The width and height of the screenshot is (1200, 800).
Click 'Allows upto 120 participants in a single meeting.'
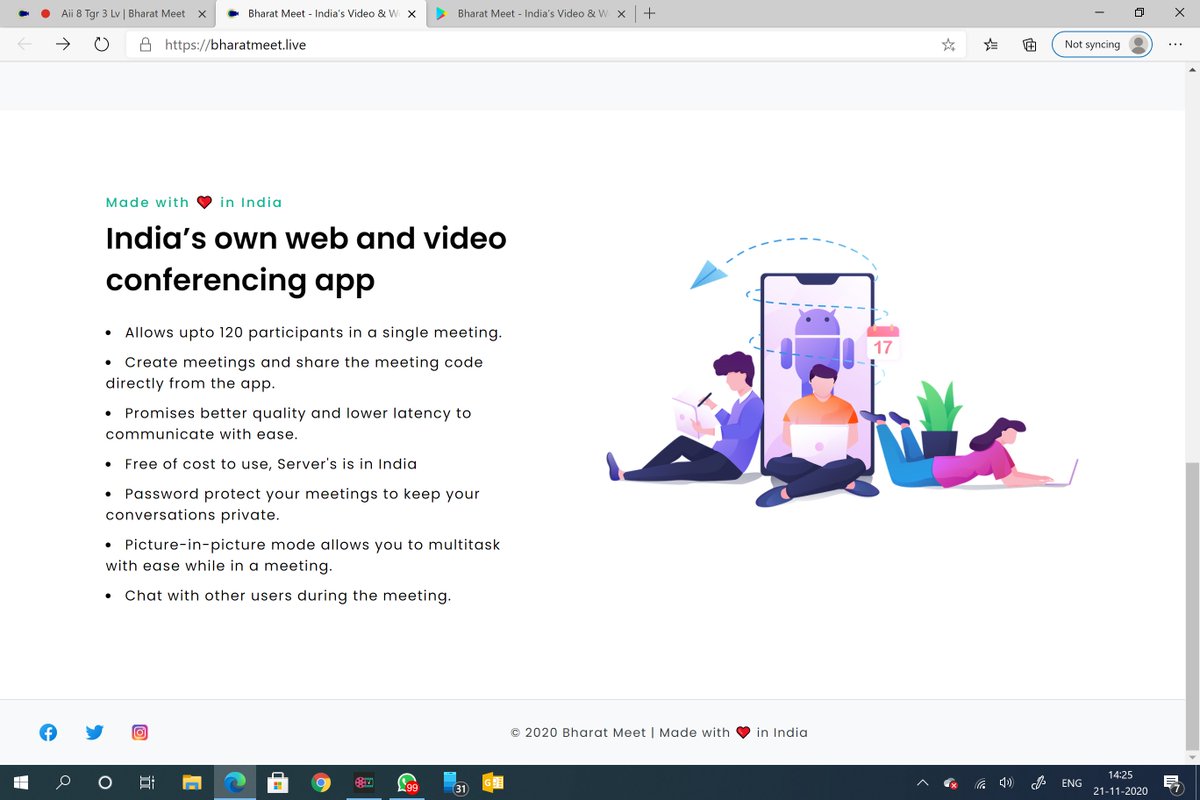[x=313, y=332]
